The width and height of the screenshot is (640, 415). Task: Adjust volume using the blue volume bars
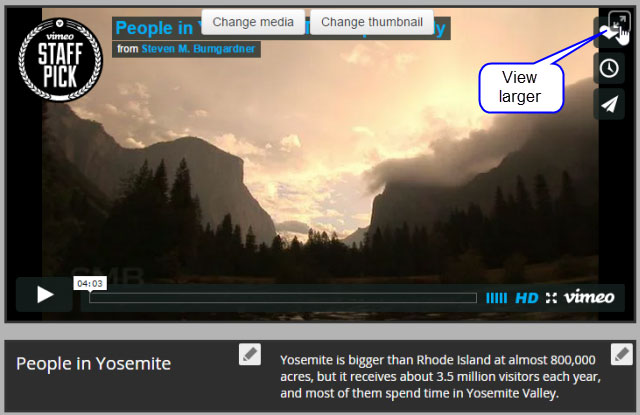(x=496, y=298)
